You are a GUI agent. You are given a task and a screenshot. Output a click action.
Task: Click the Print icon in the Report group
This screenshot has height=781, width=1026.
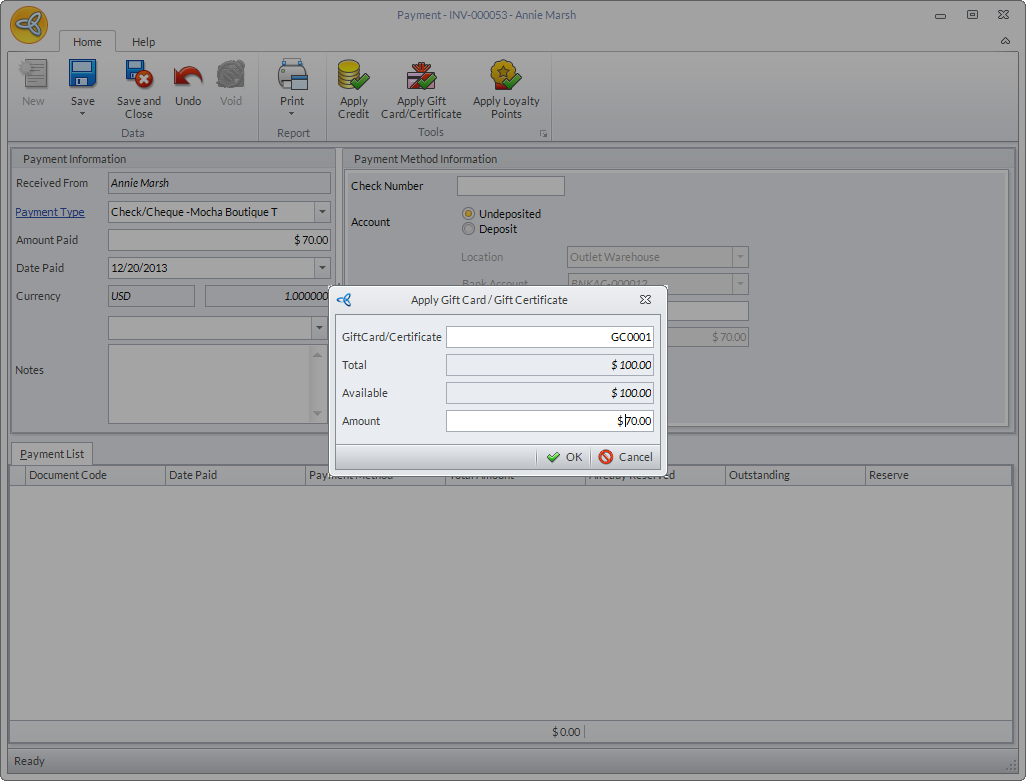pyautogui.click(x=292, y=75)
